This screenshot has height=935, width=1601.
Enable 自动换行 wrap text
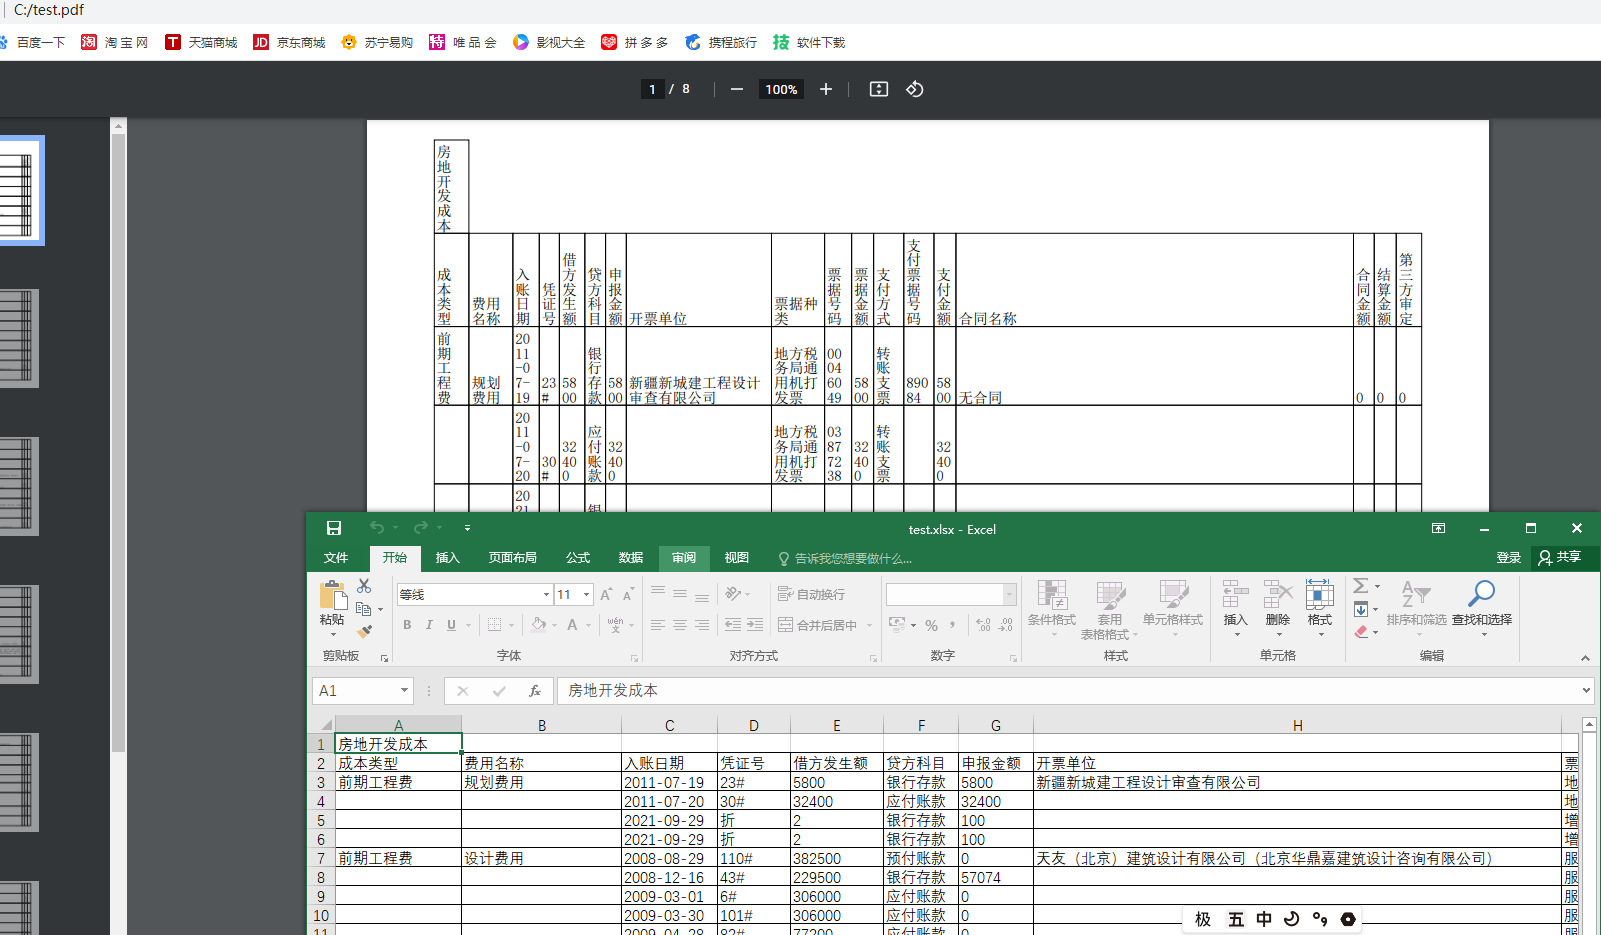811,594
